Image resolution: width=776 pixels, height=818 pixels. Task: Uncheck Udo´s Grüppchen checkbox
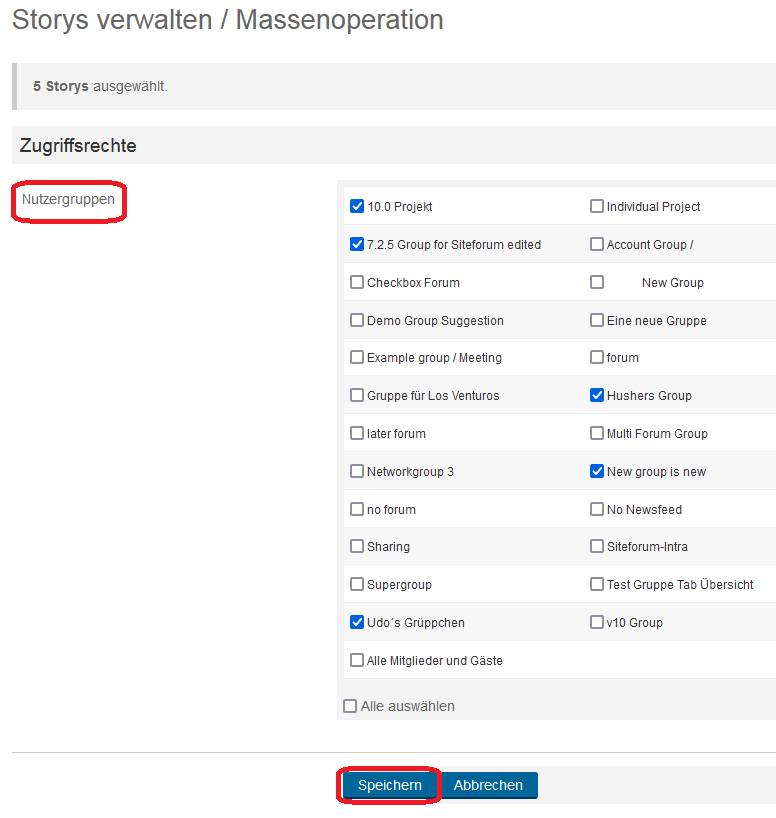tap(357, 622)
